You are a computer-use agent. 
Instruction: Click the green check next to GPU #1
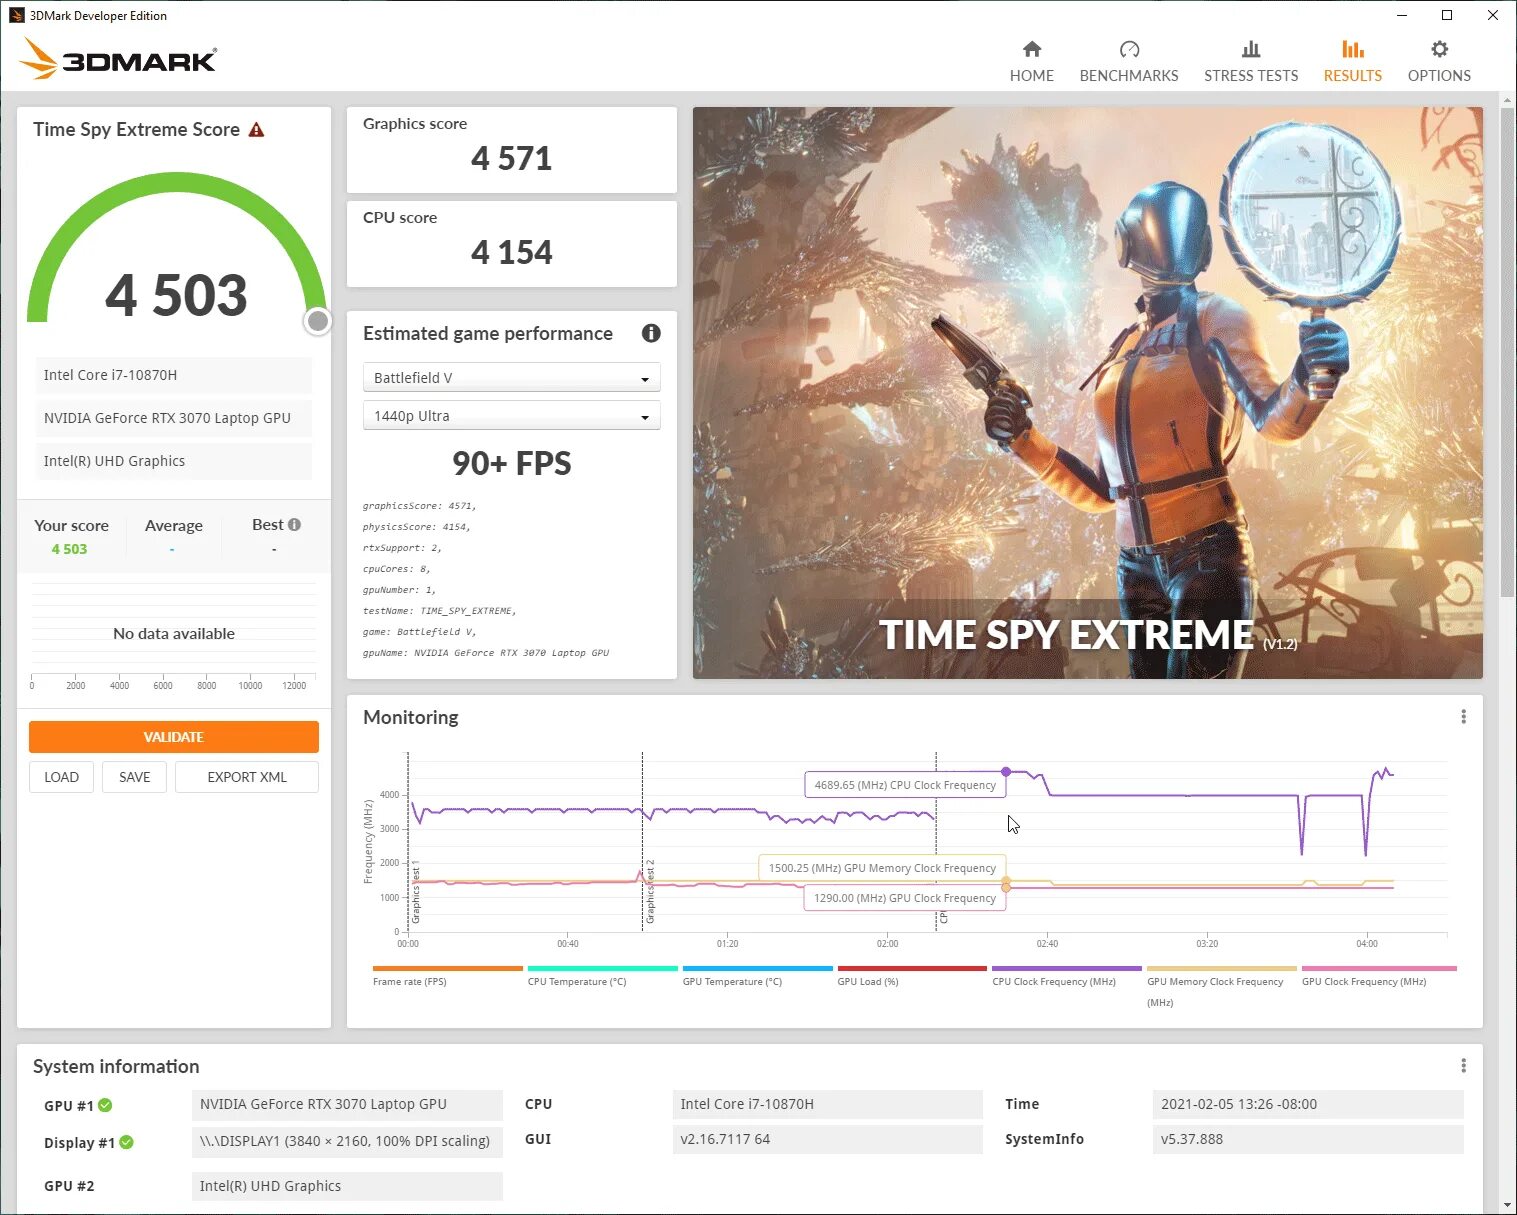click(105, 1105)
